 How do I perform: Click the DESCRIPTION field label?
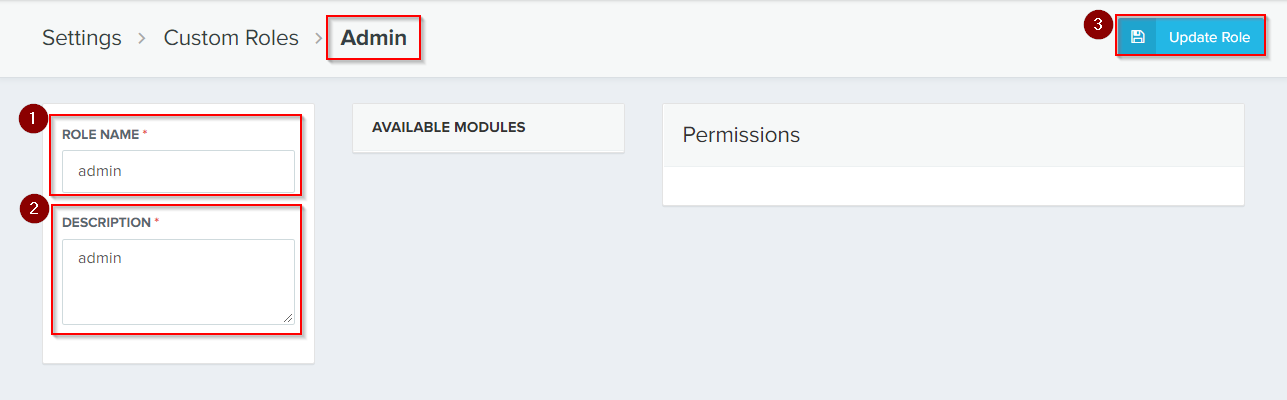pos(106,222)
